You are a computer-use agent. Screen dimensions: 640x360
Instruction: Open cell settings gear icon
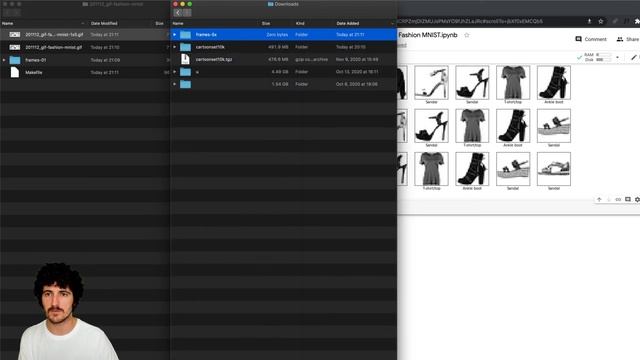click(637, 200)
